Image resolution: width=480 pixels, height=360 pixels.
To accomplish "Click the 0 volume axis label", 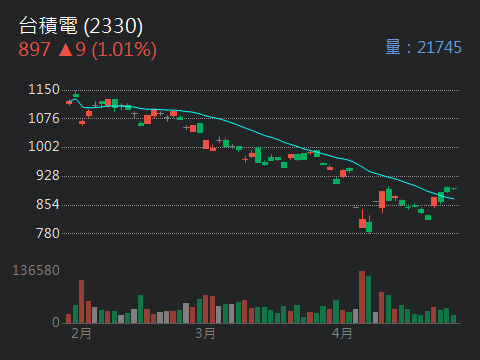I will [56, 322].
